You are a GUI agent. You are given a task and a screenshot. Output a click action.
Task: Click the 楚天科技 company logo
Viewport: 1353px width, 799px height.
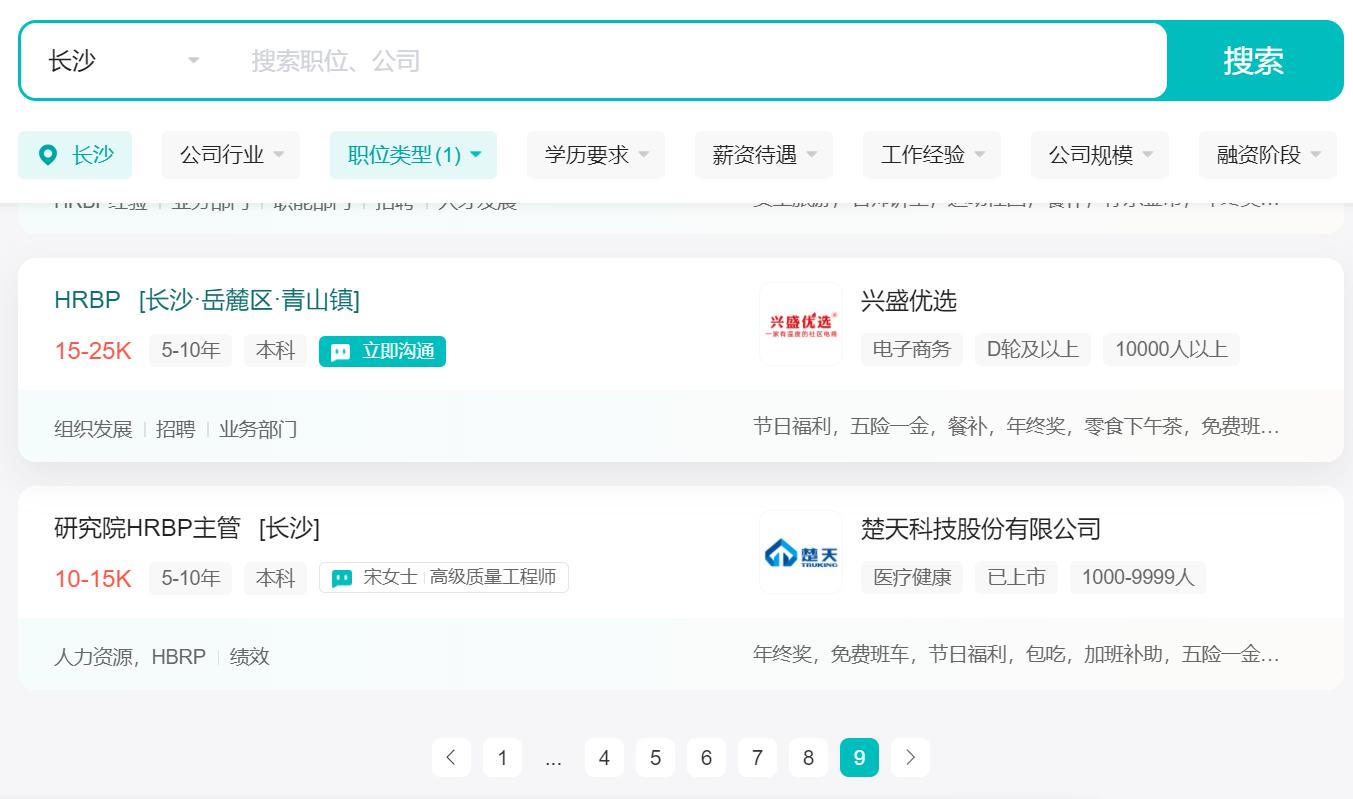(800, 551)
